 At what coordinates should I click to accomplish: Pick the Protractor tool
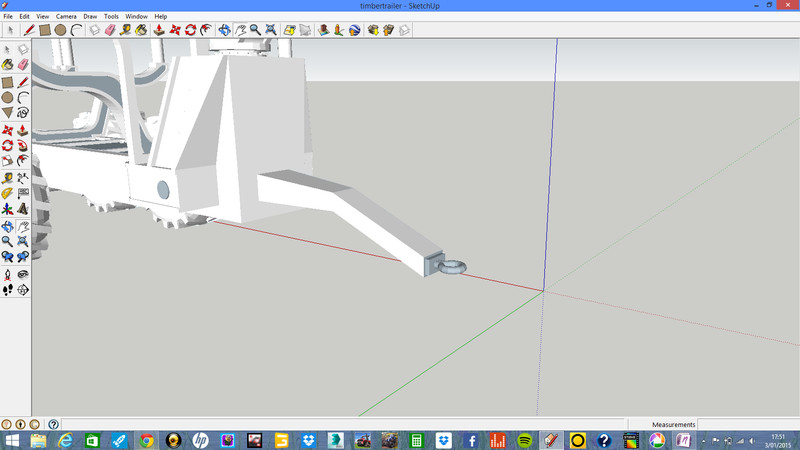[x=8, y=193]
